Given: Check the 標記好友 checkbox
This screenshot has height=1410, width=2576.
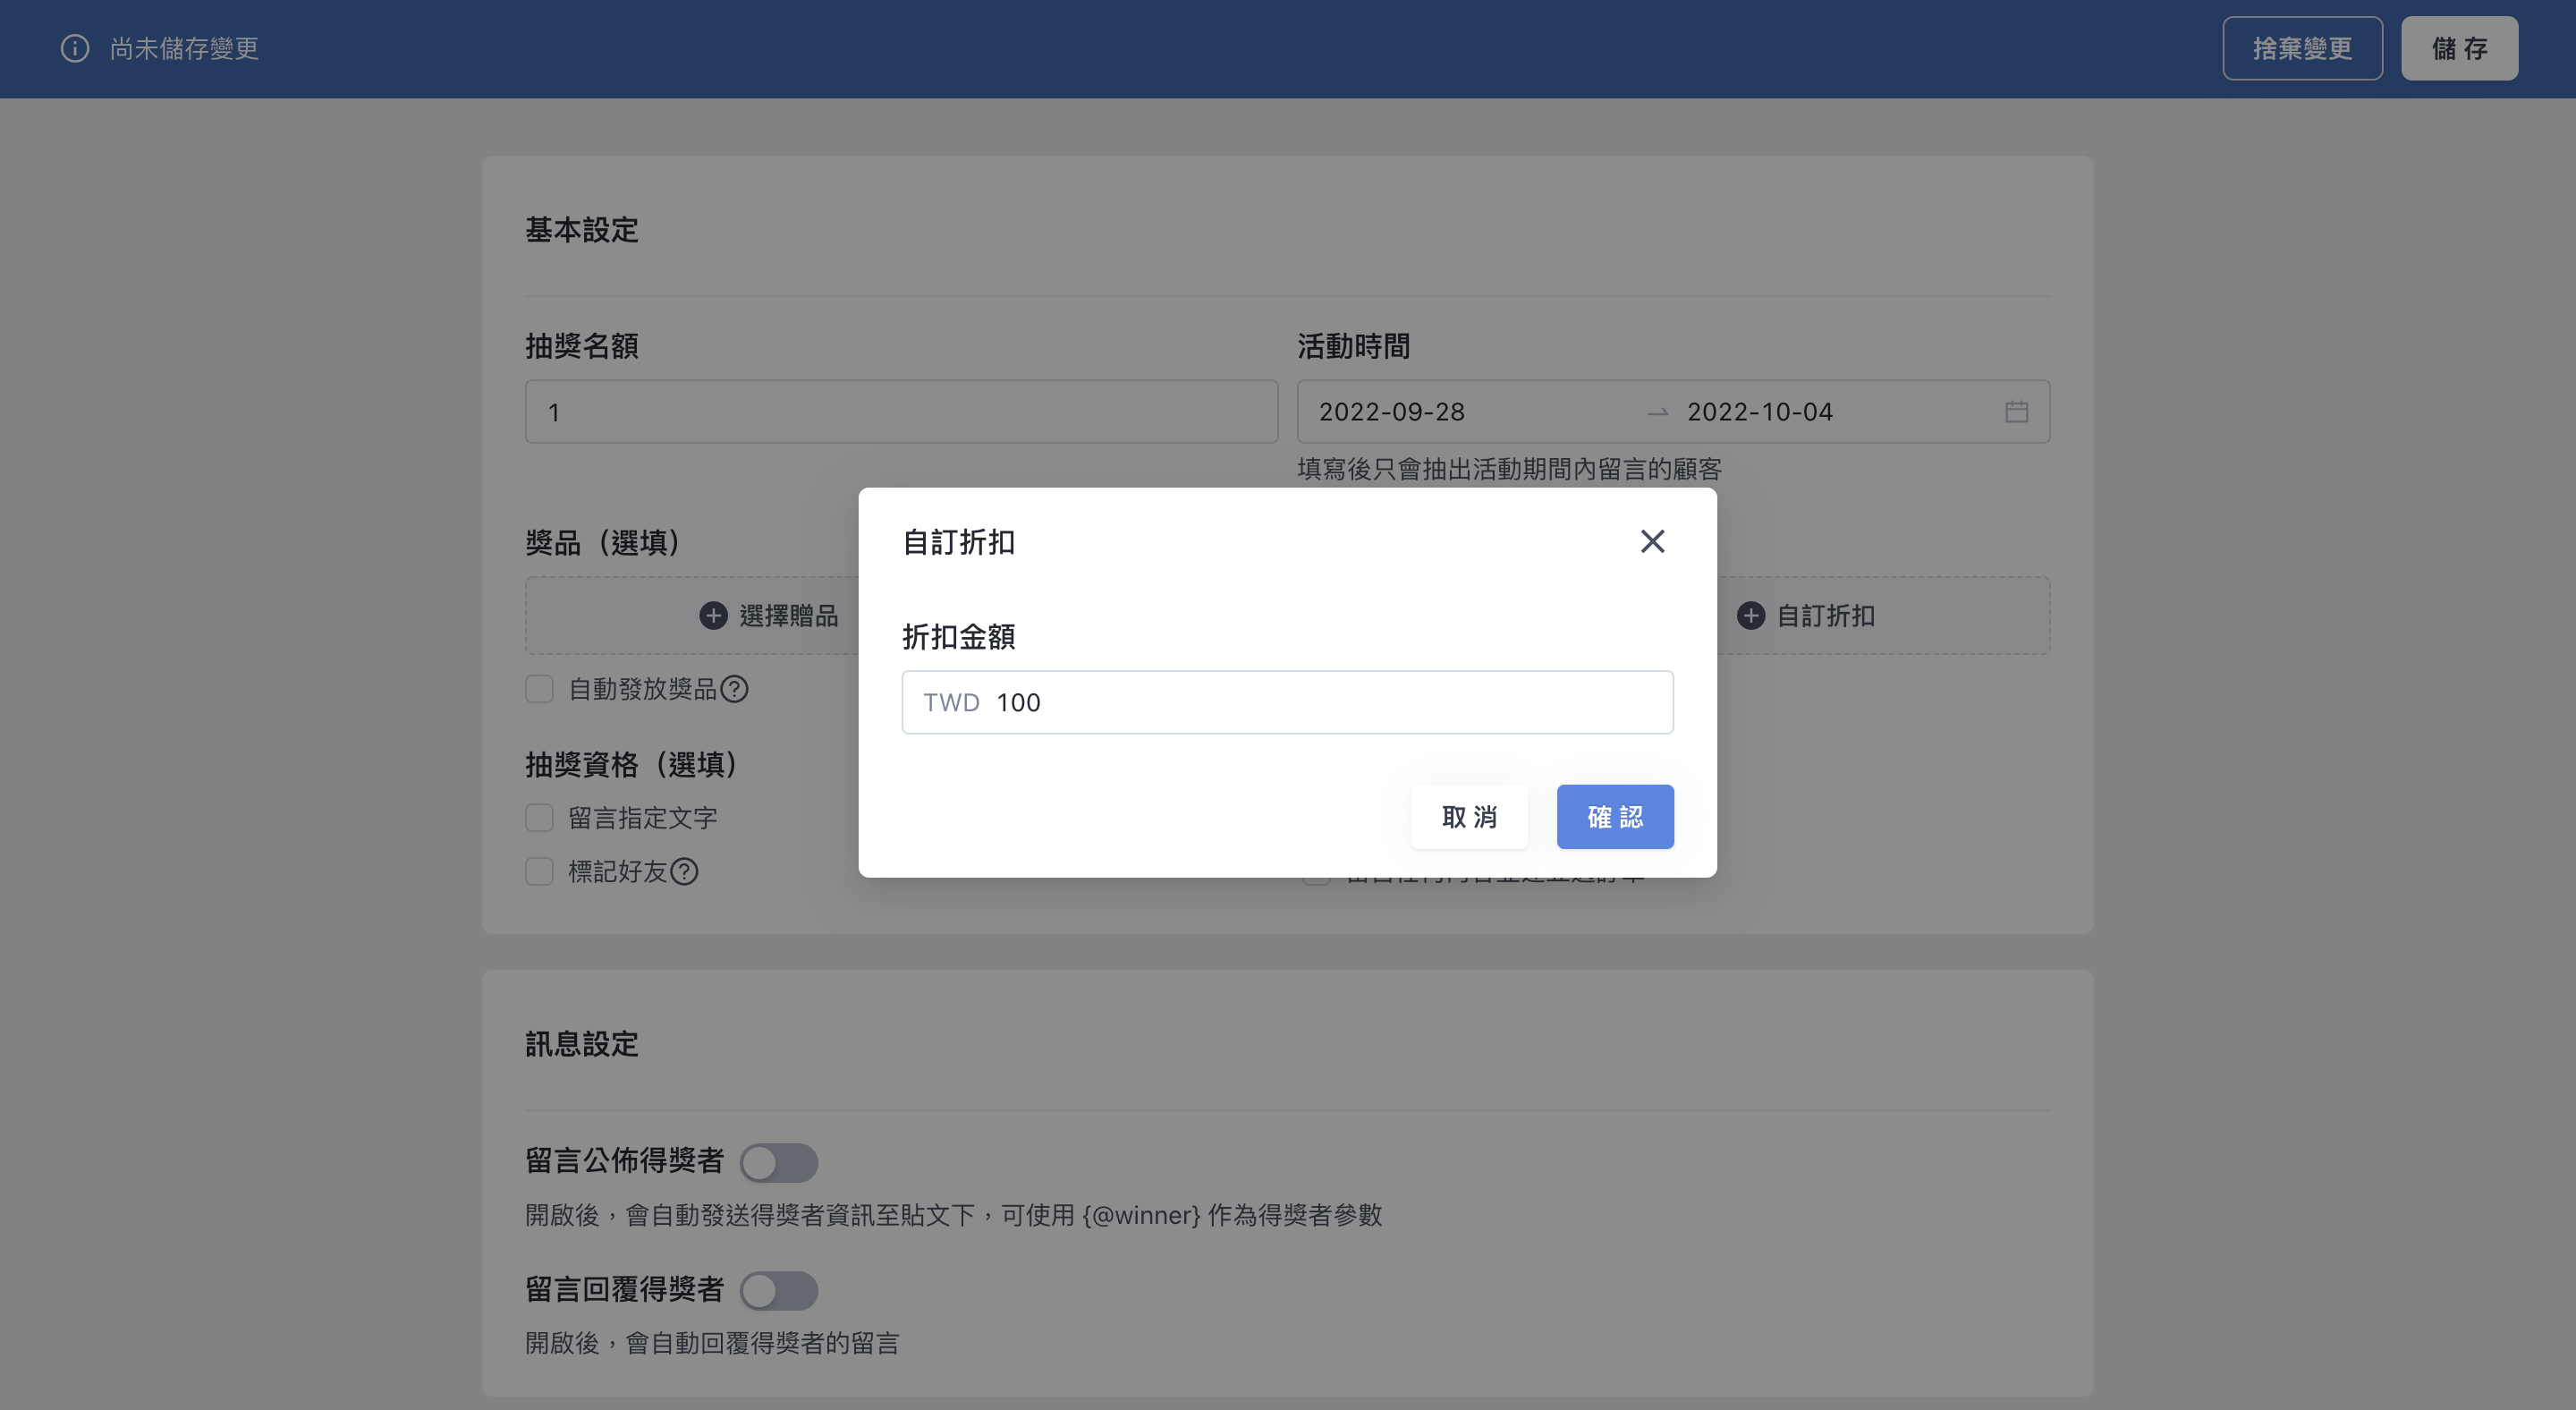Looking at the screenshot, I should [539, 871].
